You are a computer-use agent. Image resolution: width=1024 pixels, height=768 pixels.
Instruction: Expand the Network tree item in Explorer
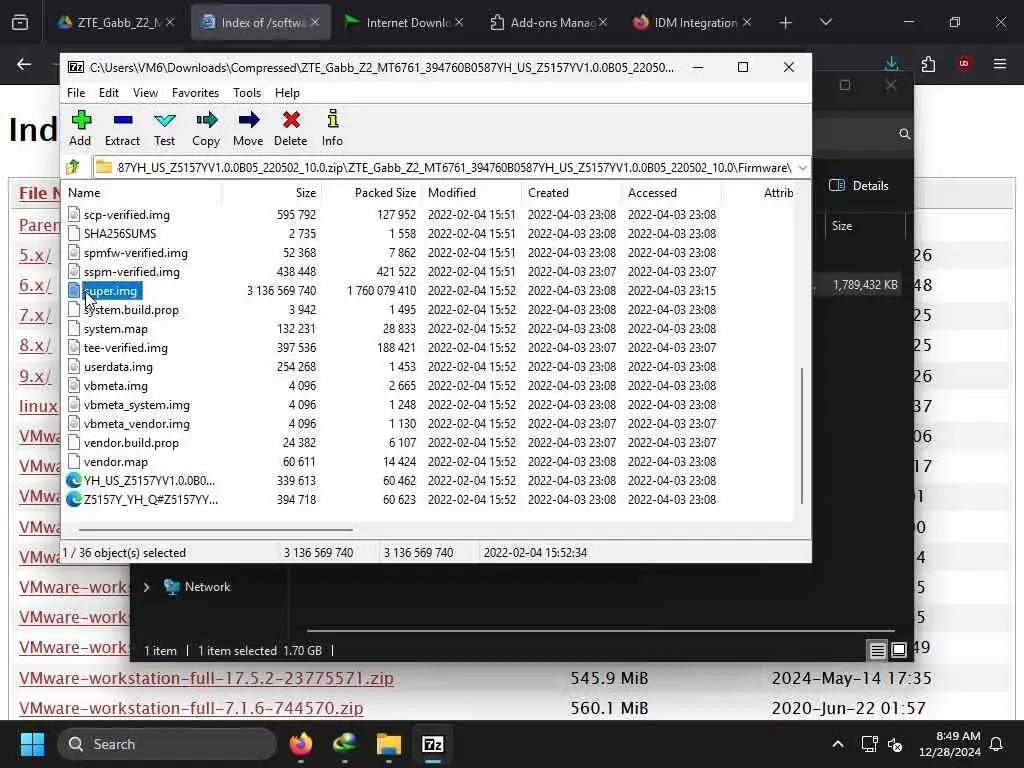[146, 587]
